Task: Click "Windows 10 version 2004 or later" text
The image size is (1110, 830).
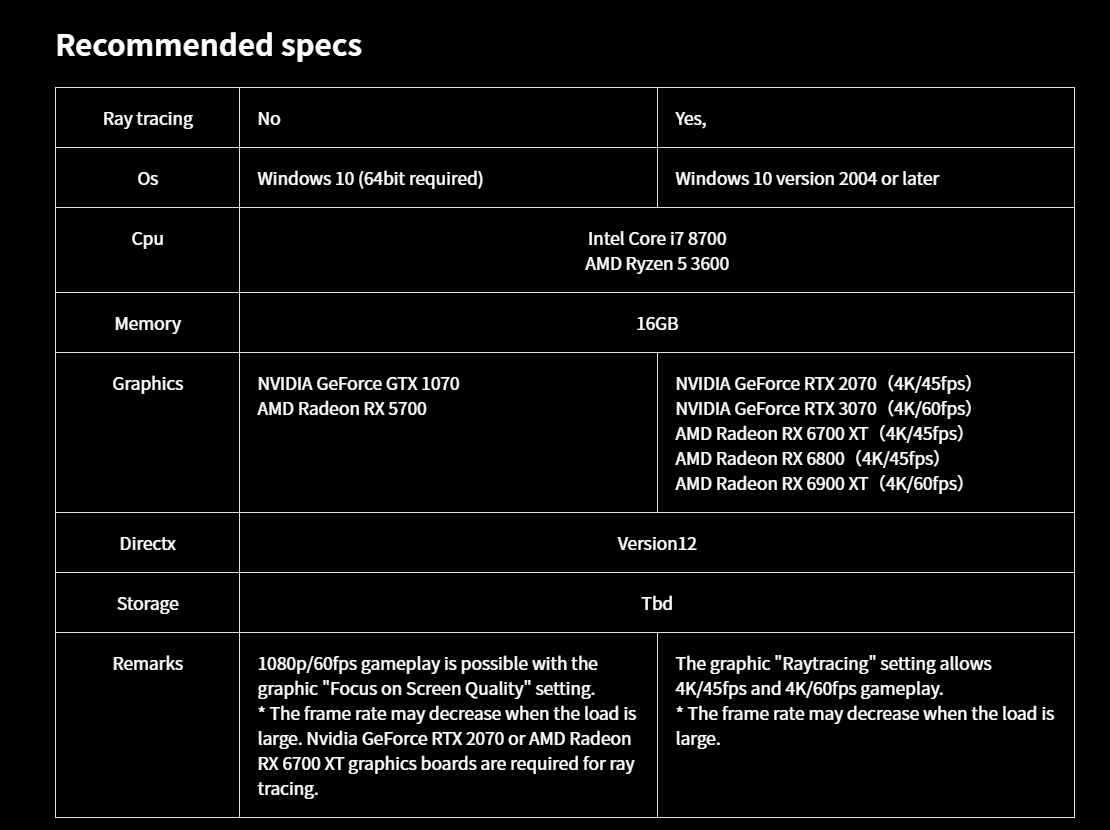Action: tap(807, 179)
